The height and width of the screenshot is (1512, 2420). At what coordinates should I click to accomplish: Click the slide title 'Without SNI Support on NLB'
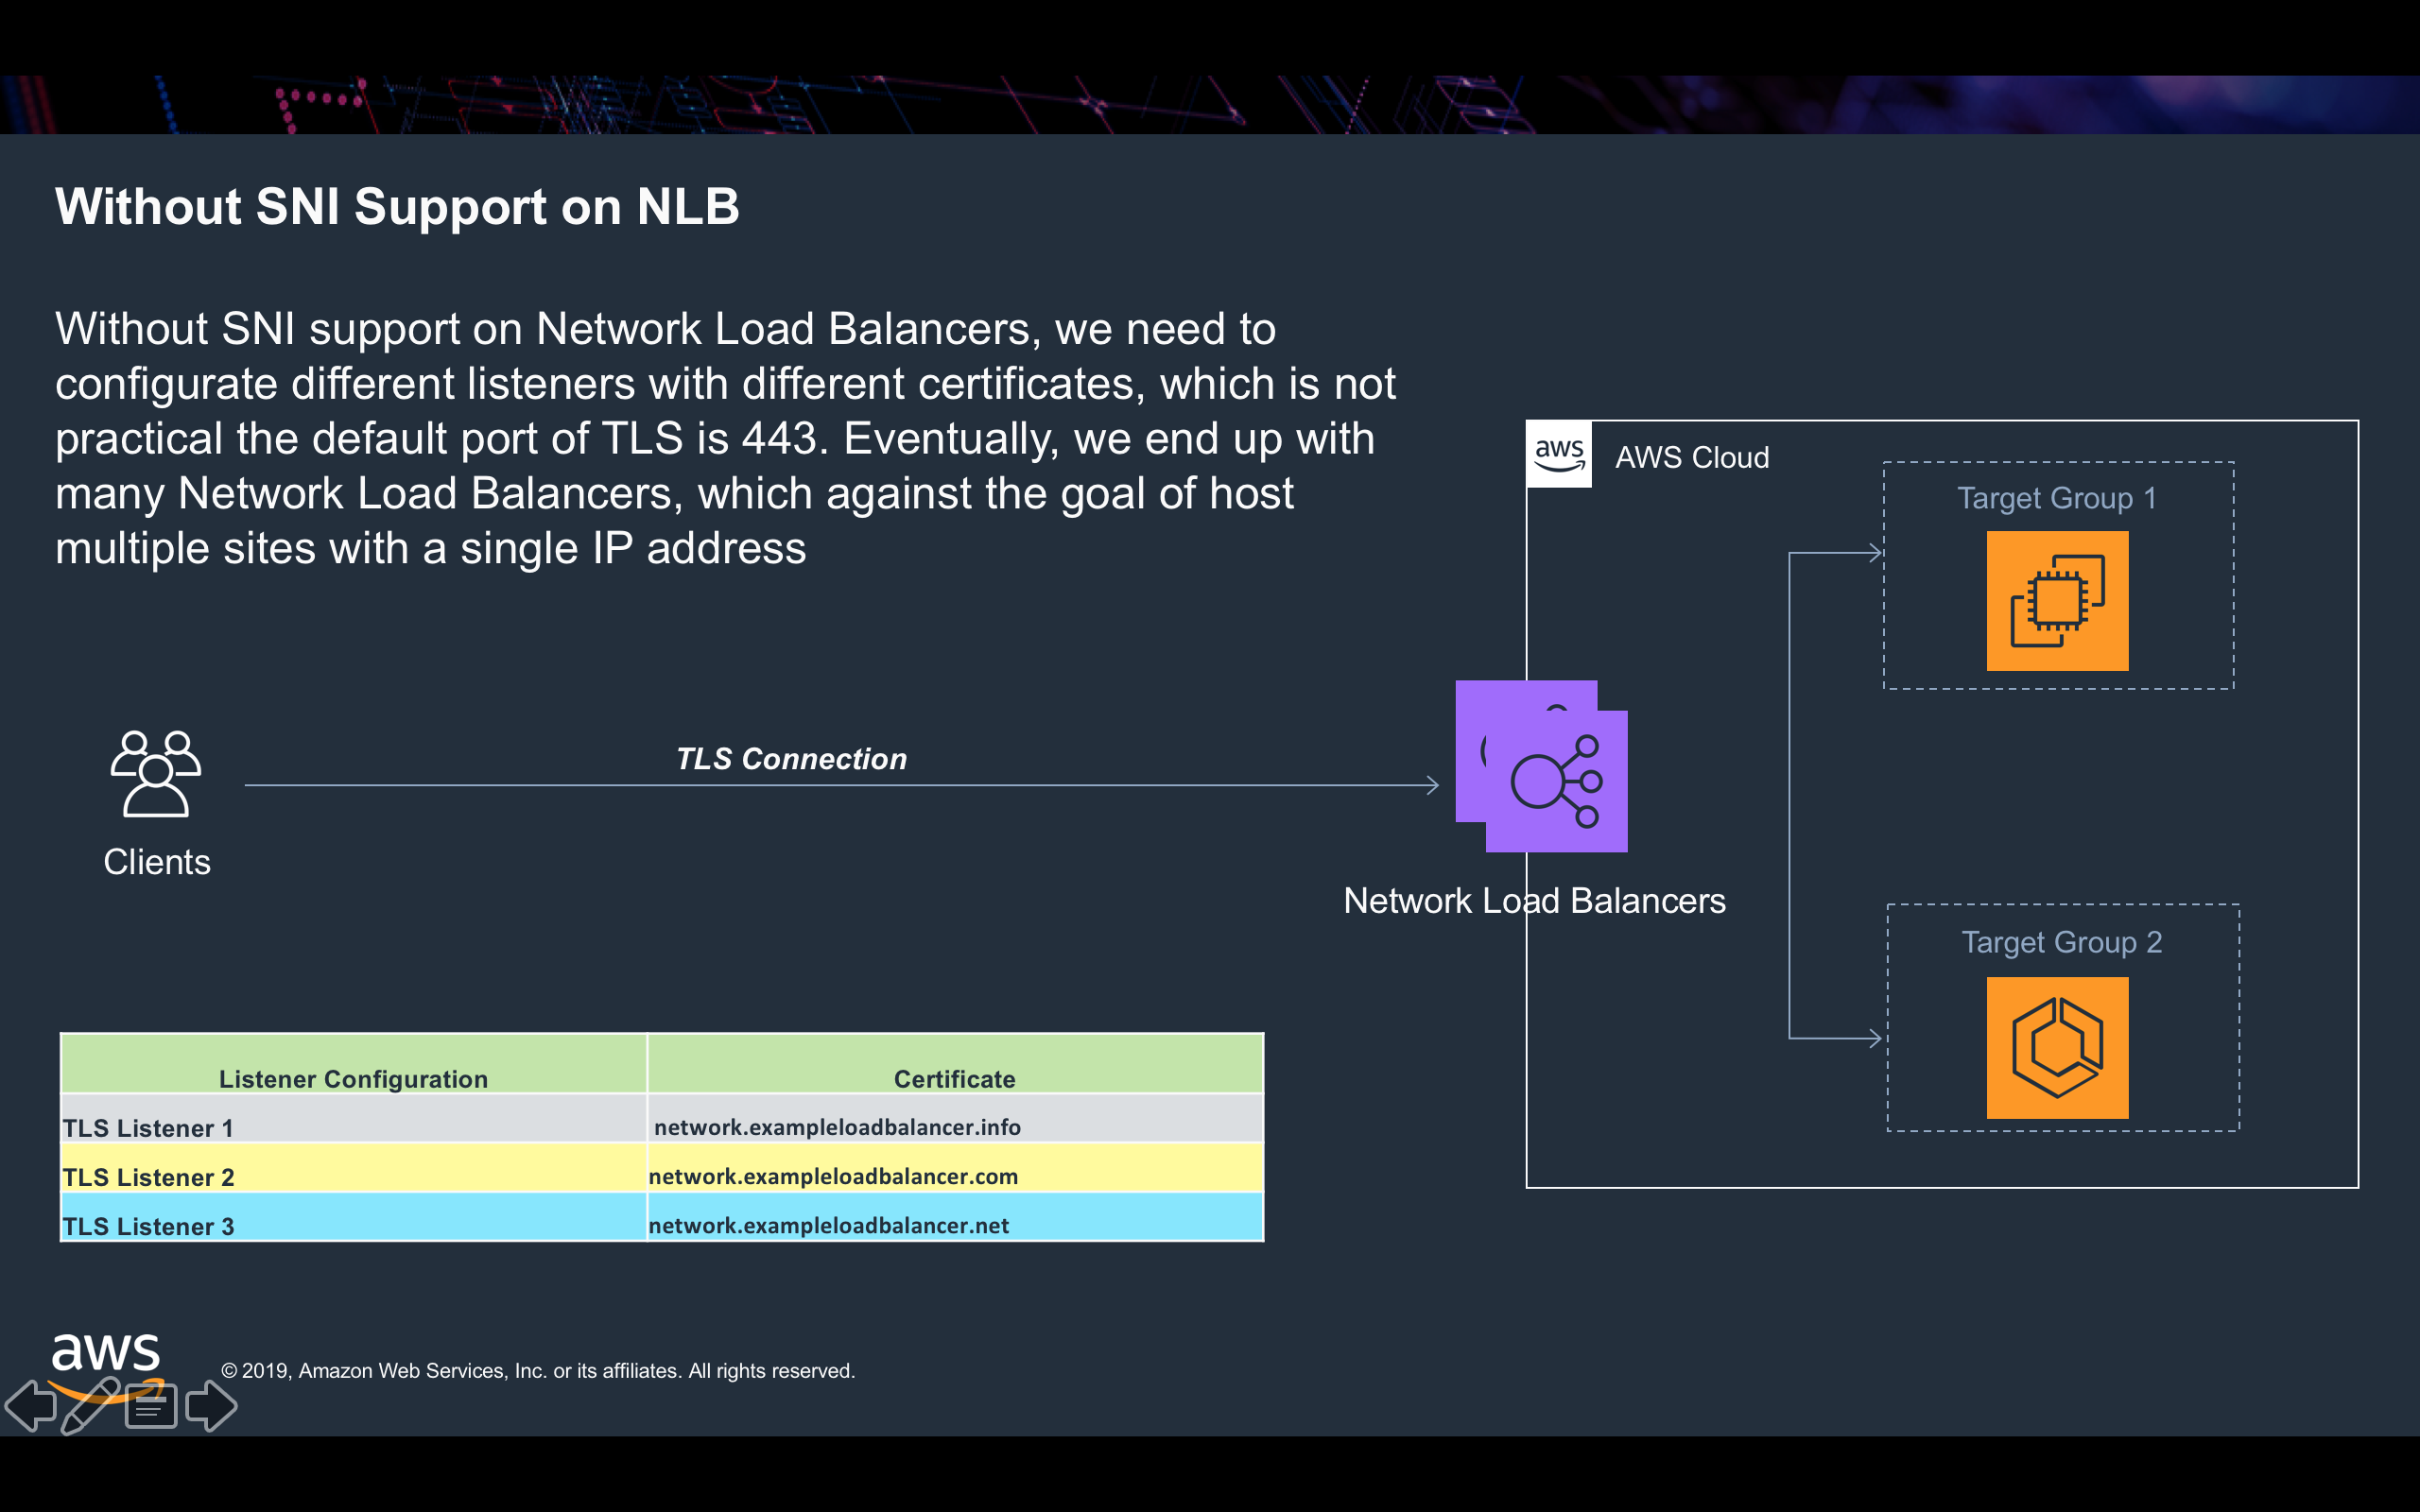(397, 207)
